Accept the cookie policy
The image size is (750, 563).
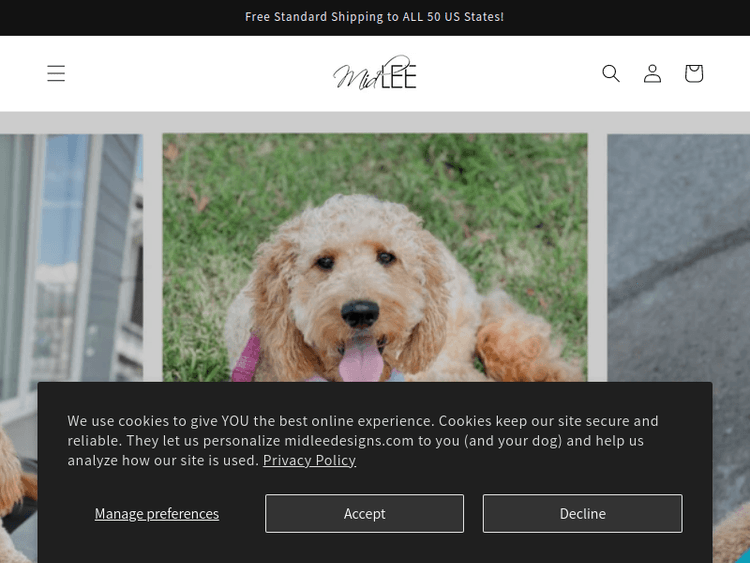(364, 513)
